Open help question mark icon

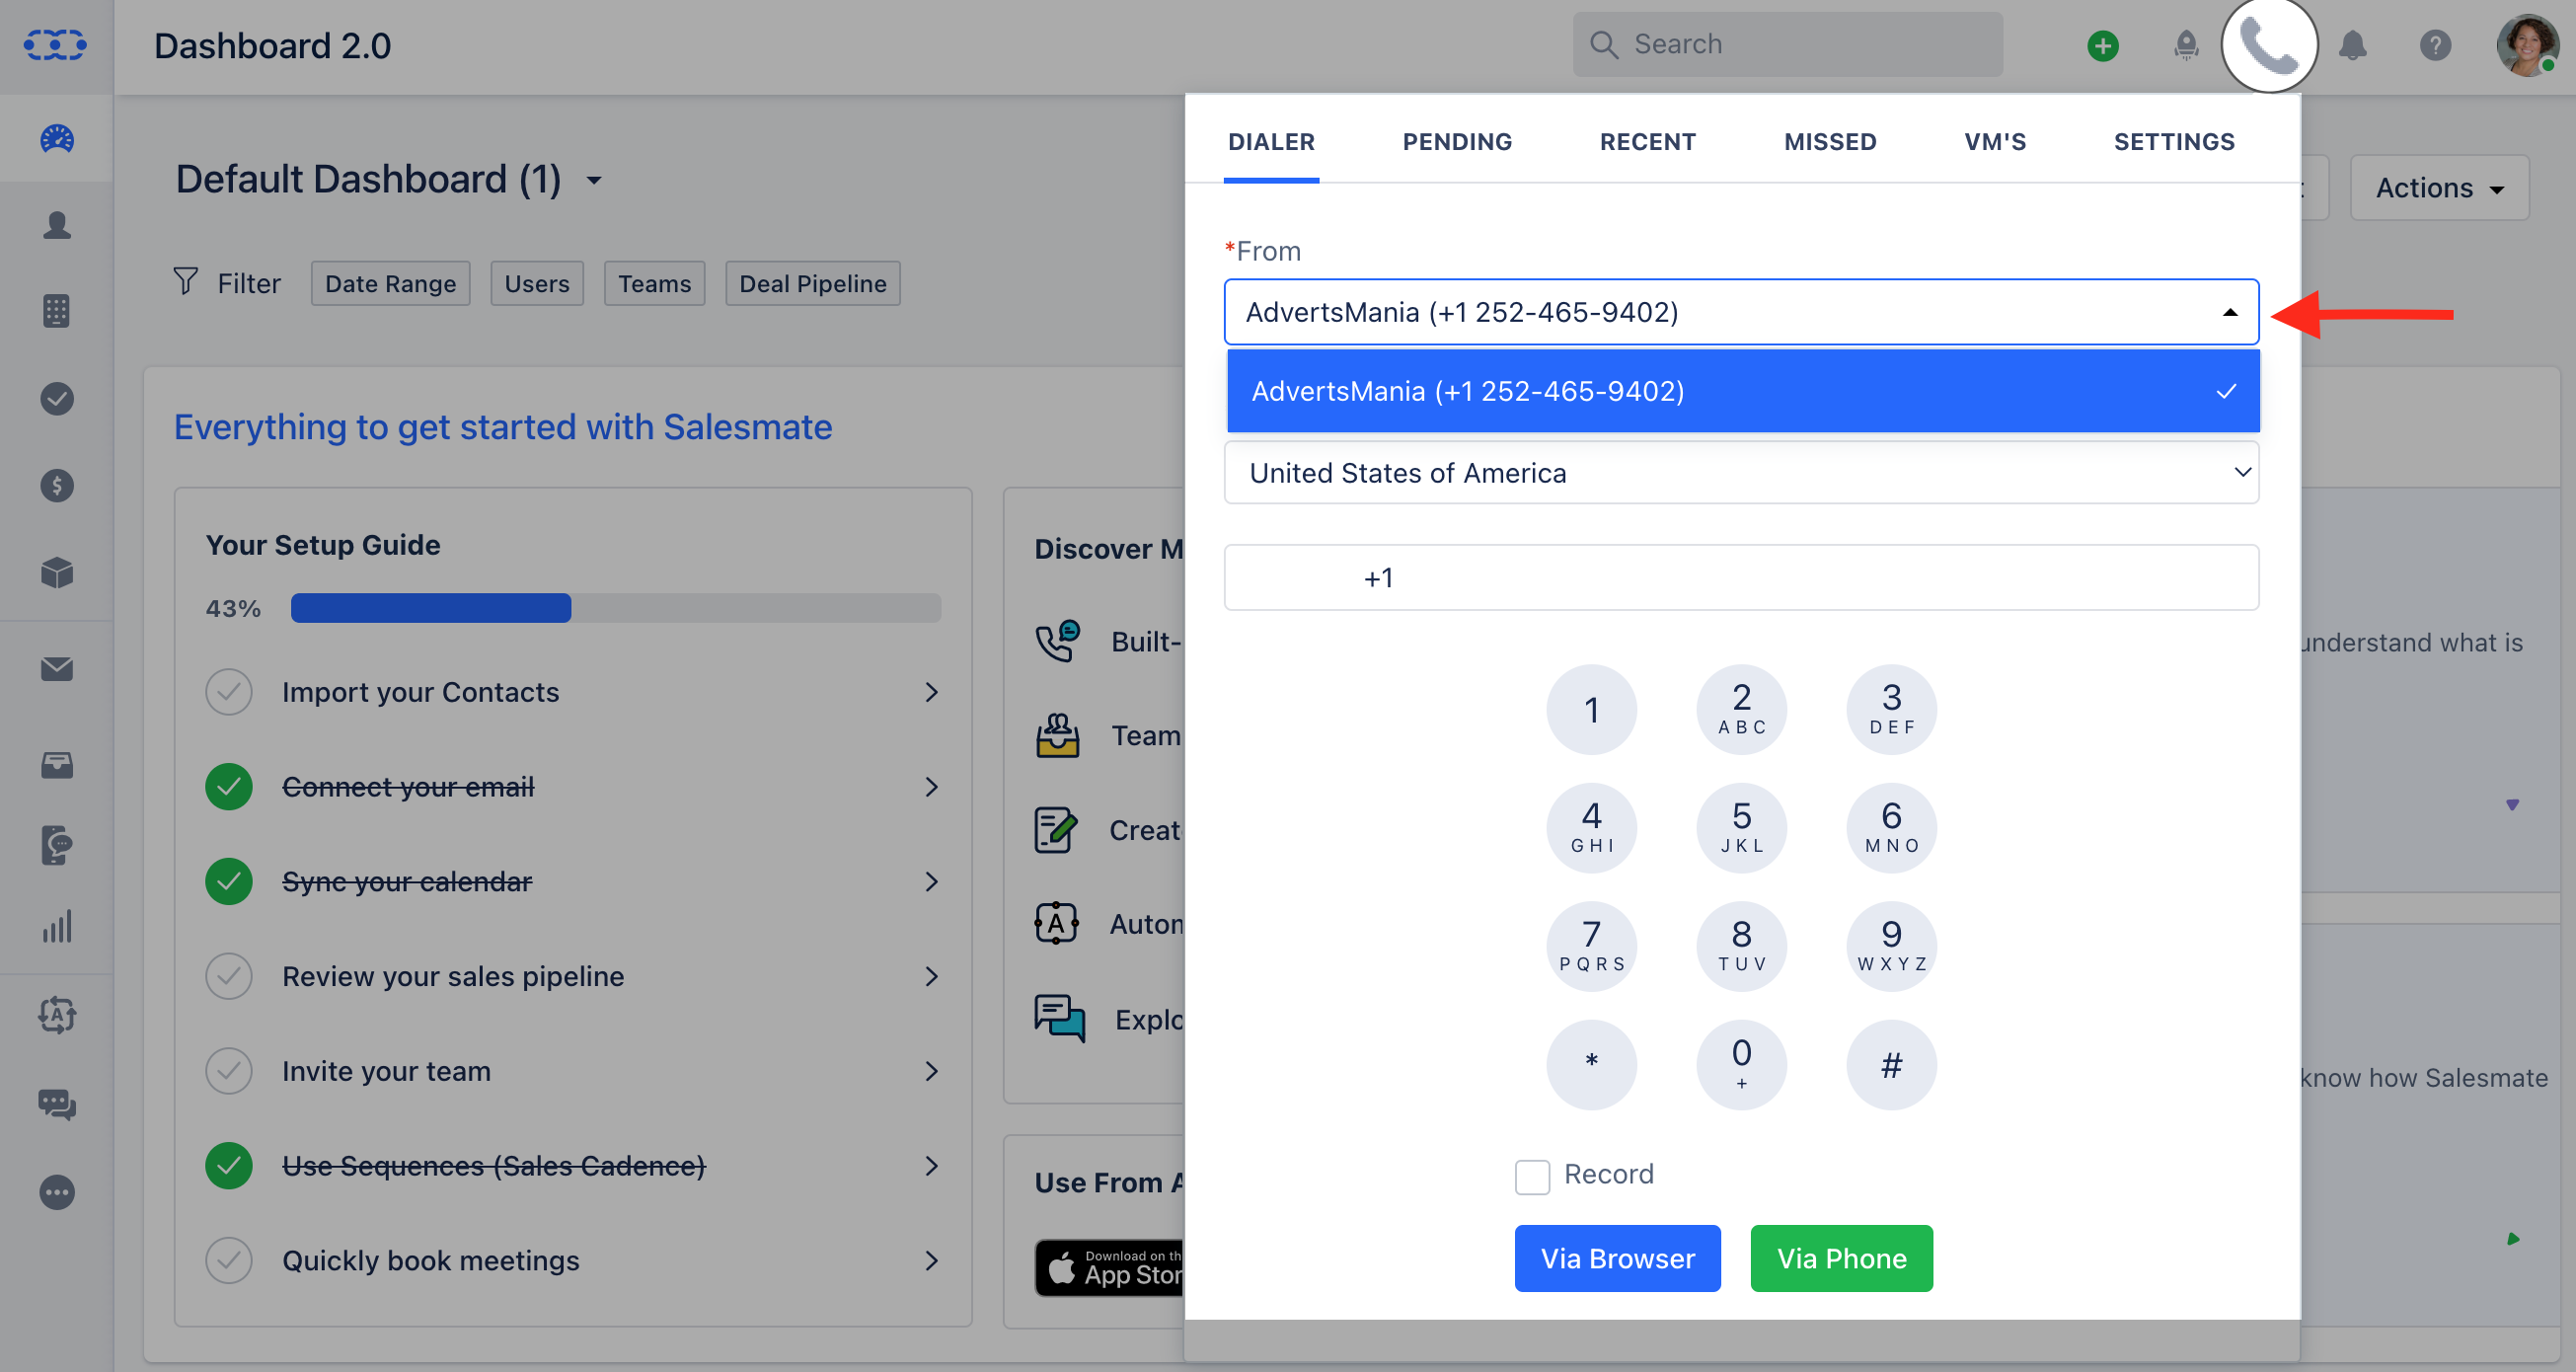2435,45
